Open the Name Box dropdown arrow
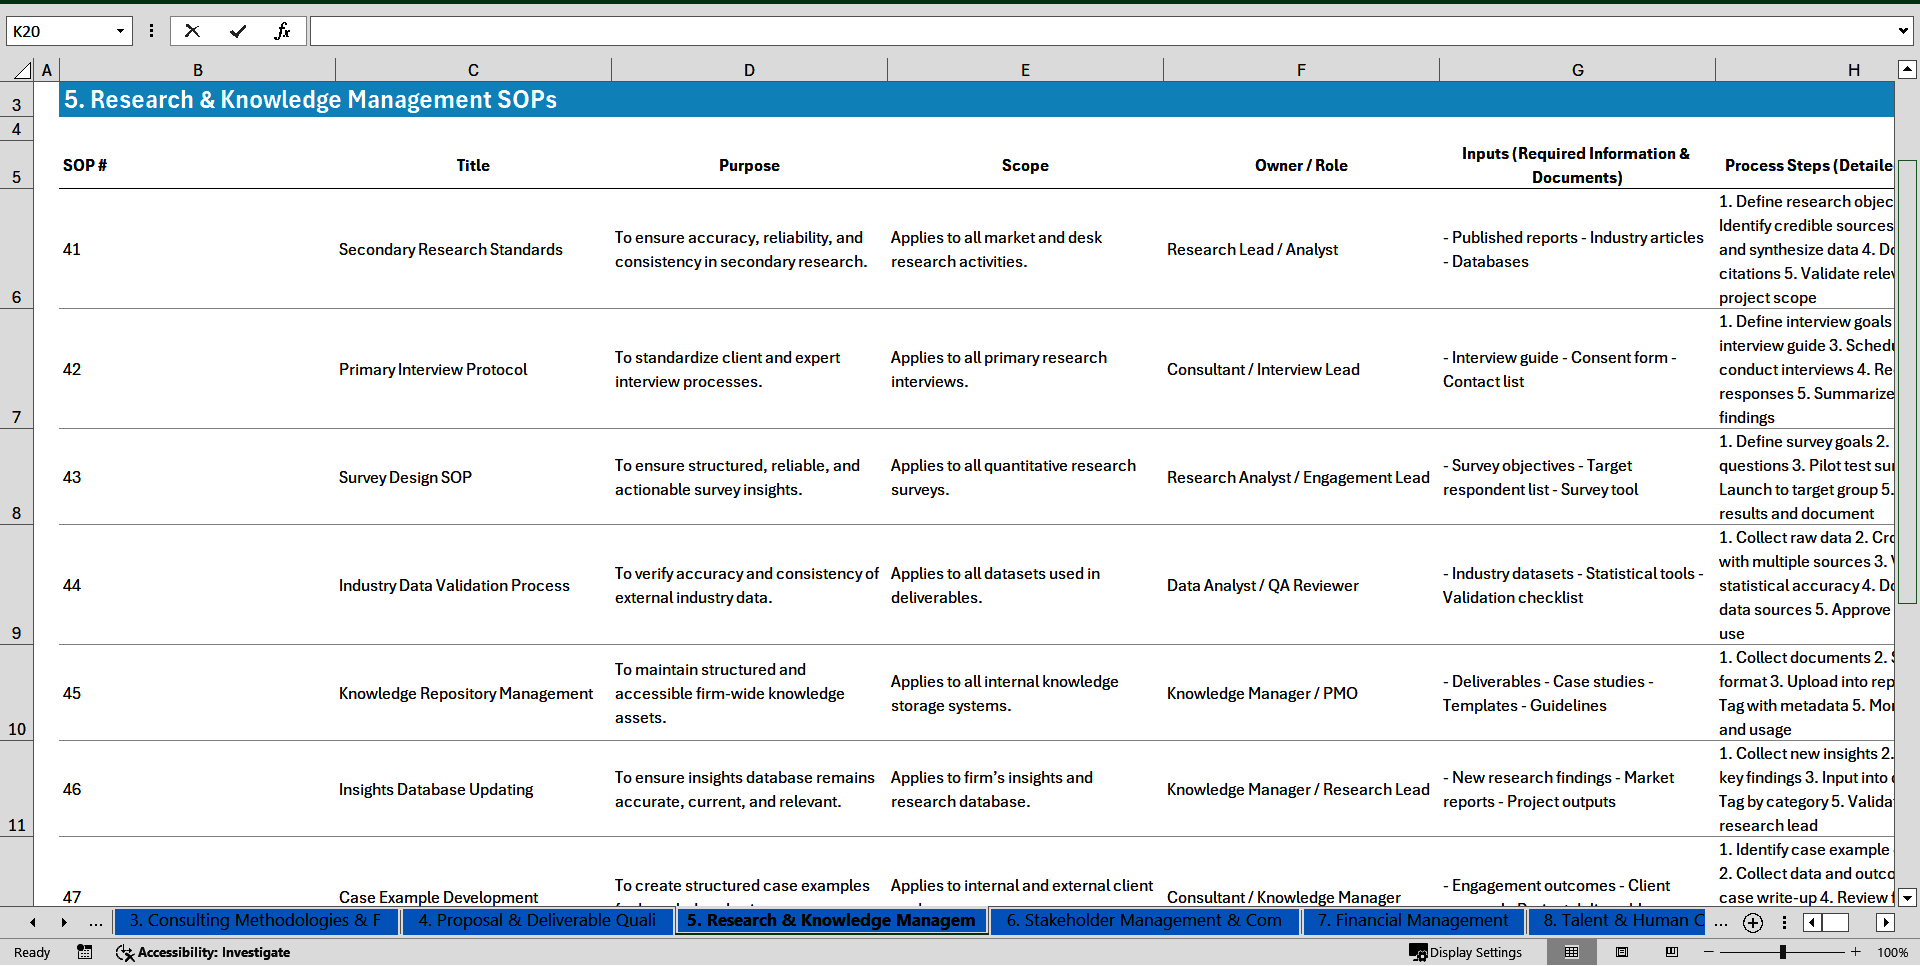The height and width of the screenshot is (966, 1920). pyautogui.click(x=120, y=31)
